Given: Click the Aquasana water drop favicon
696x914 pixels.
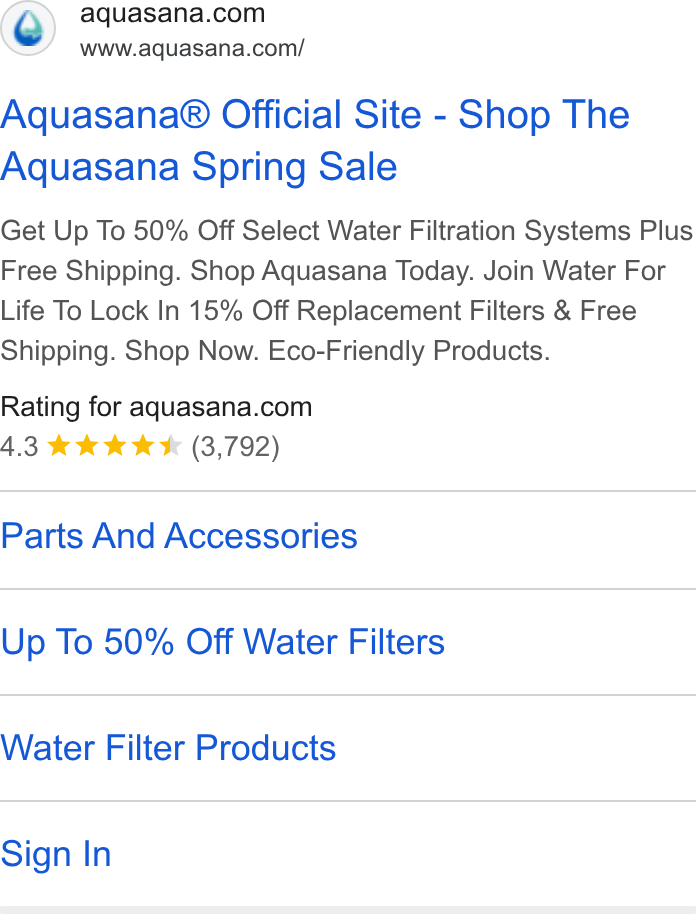Looking at the screenshot, I should pos(27,27).
